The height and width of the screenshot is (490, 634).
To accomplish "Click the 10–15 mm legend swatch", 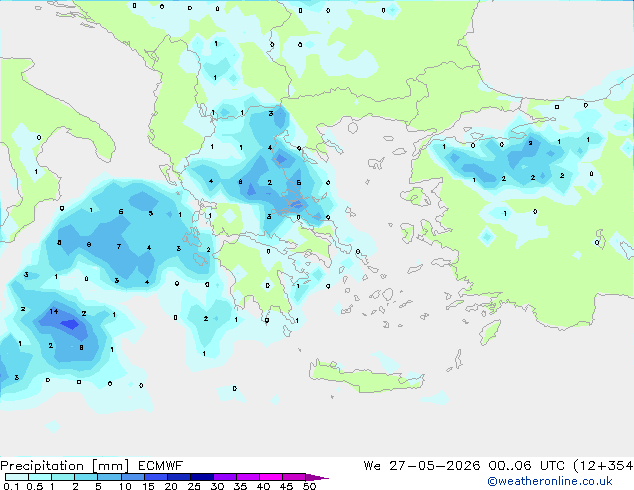I will (133, 477).
